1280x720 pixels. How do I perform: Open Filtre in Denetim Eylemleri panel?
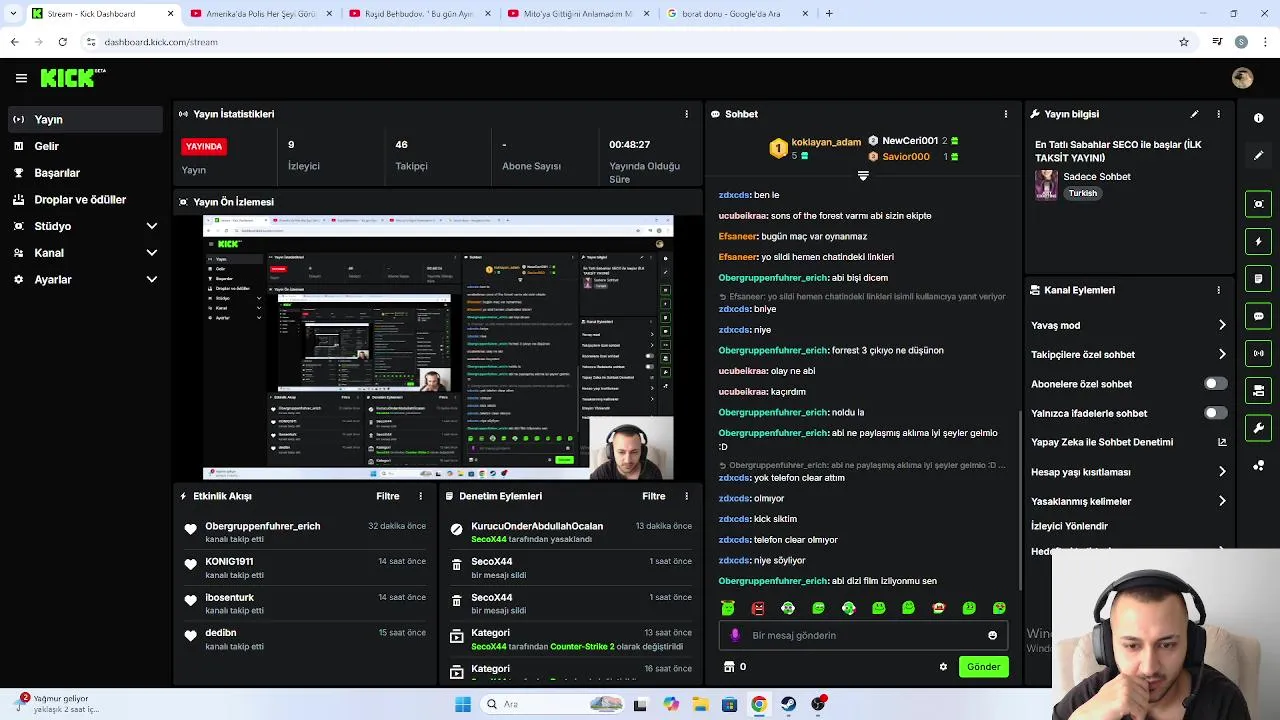[654, 496]
